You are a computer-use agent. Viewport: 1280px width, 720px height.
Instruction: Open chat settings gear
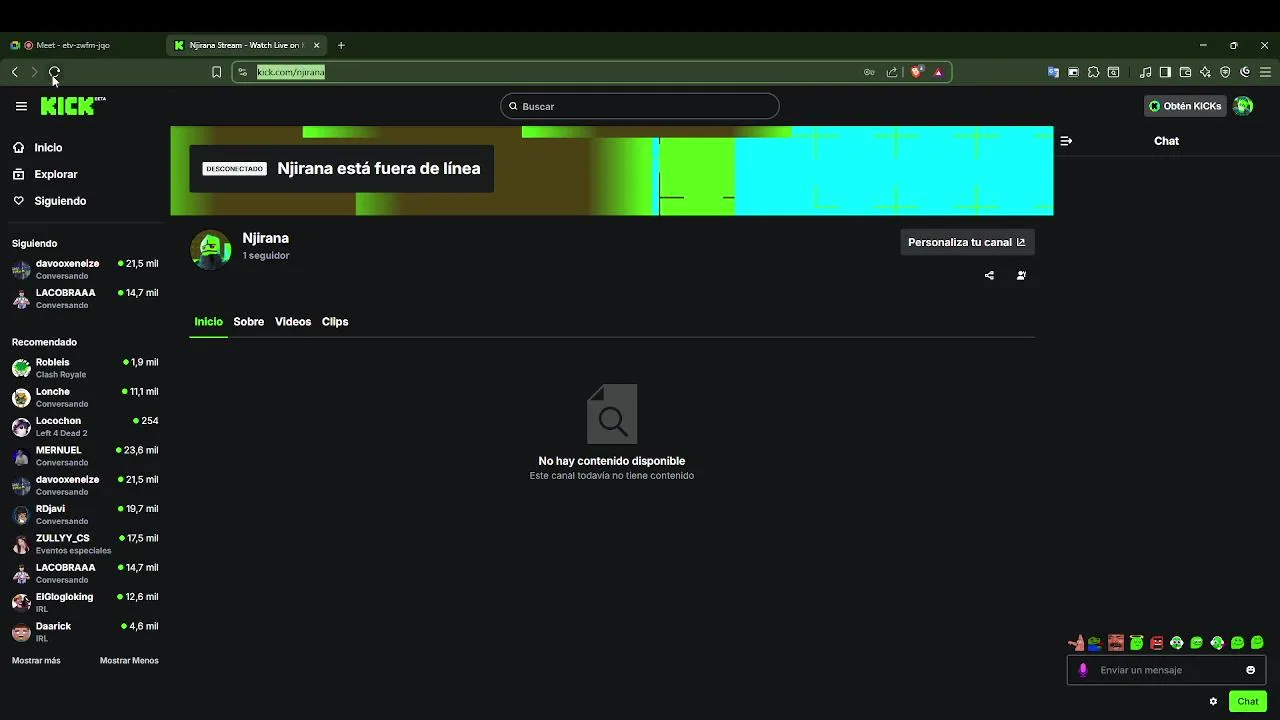1213,701
